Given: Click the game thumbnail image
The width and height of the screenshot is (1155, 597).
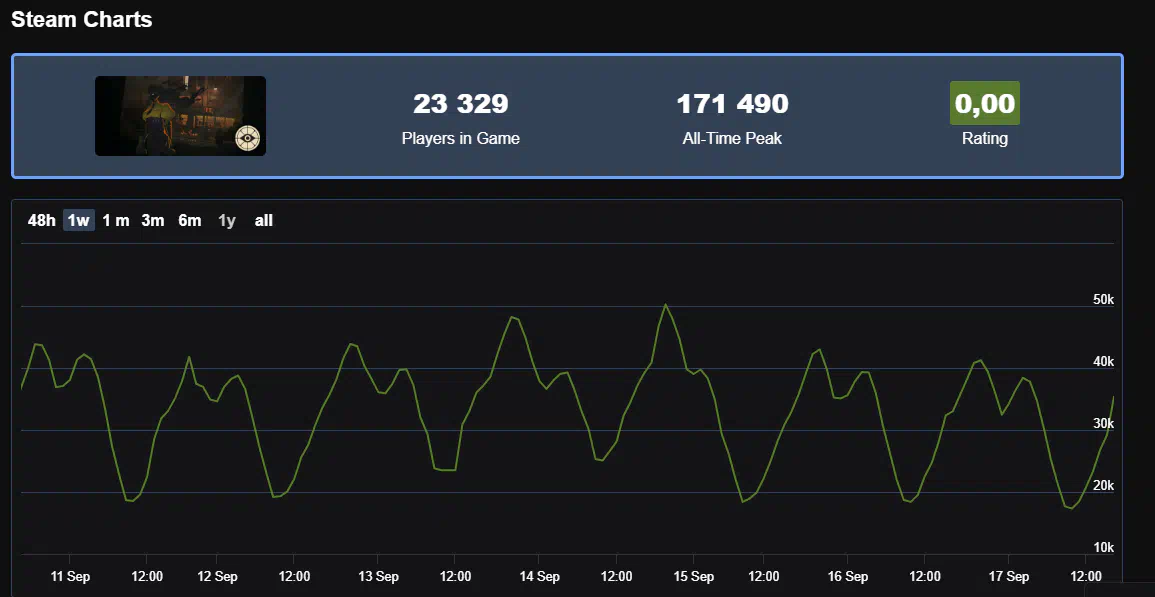Looking at the screenshot, I should click(x=180, y=115).
